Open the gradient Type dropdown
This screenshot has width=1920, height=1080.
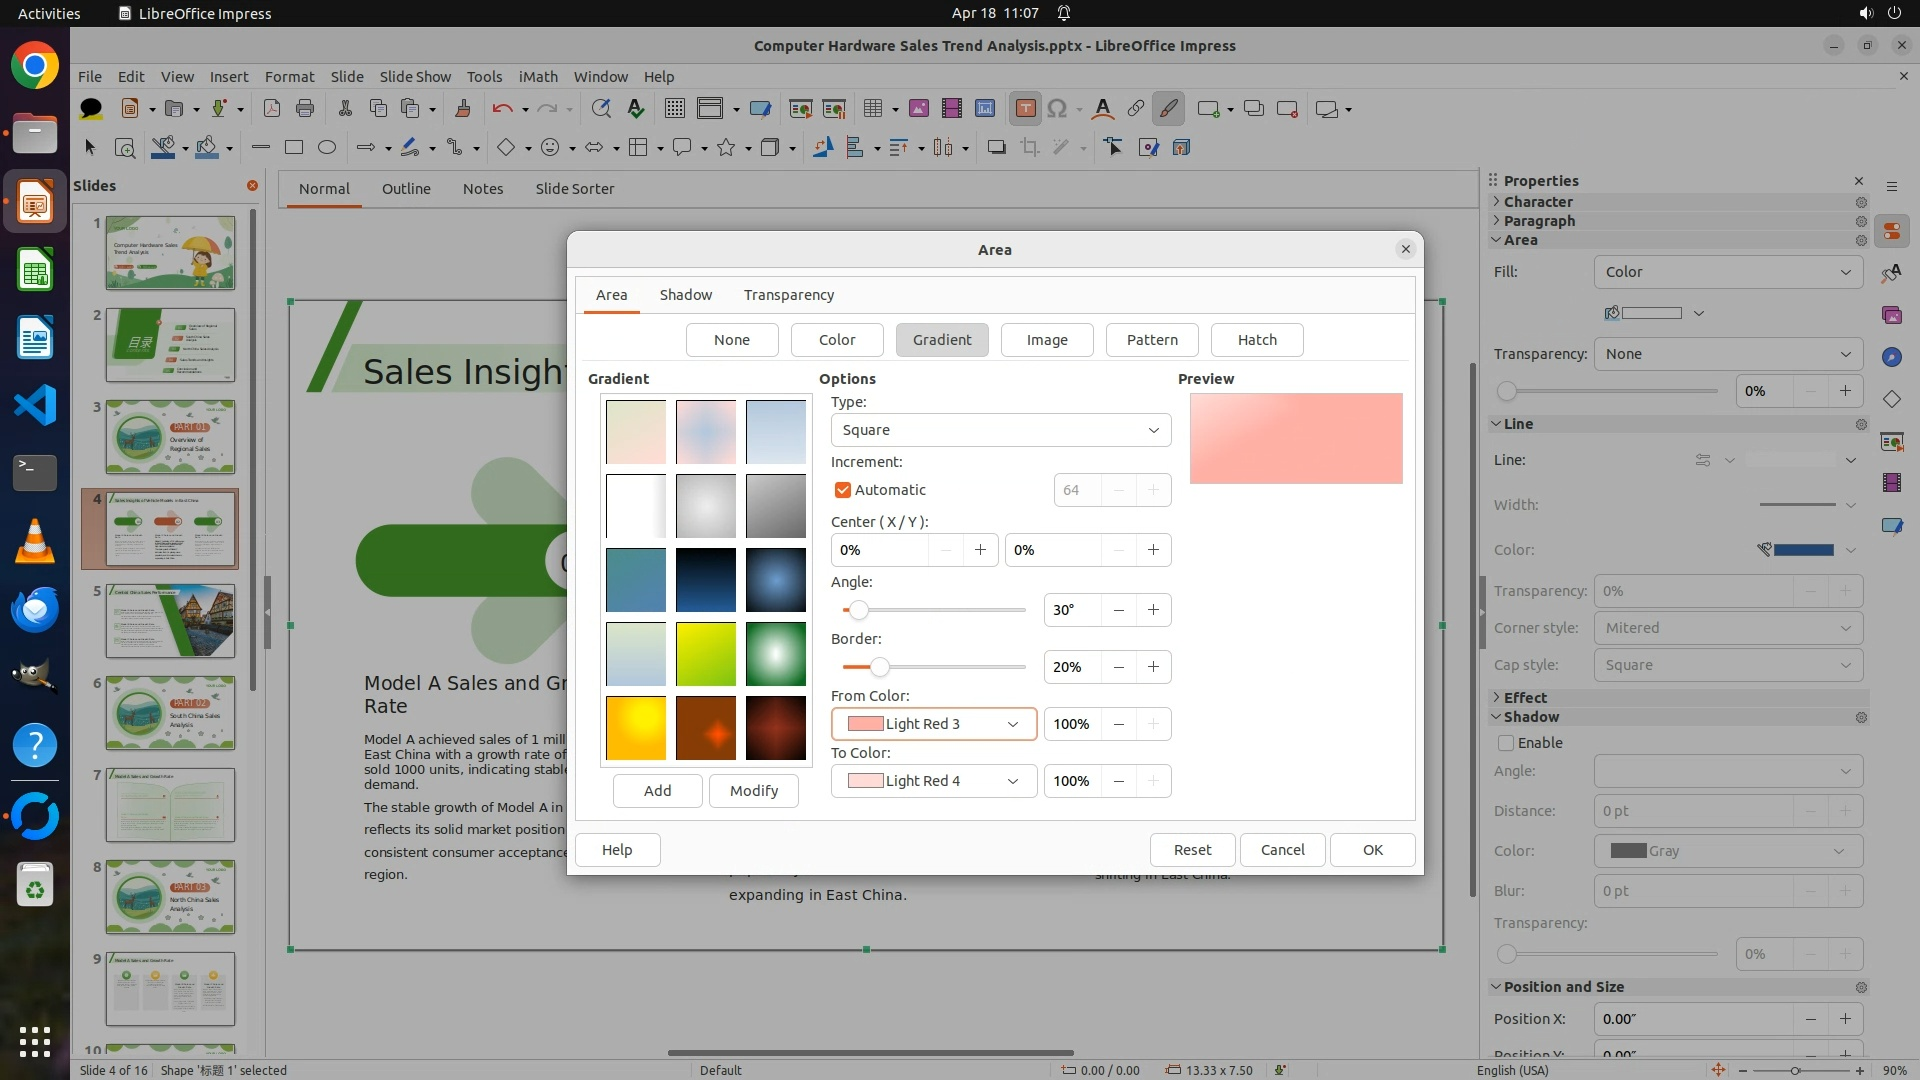pos(1000,430)
